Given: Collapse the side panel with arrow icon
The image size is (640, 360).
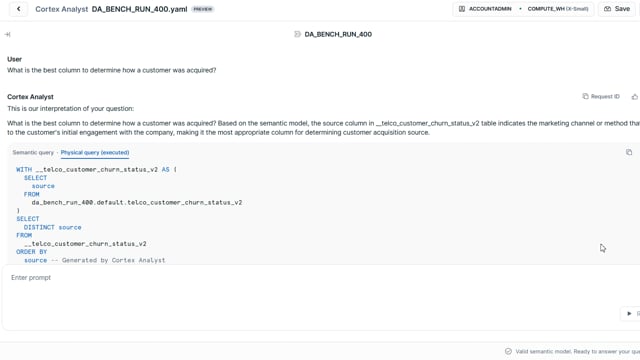Looking at the screenshot, I should [7, 34].
